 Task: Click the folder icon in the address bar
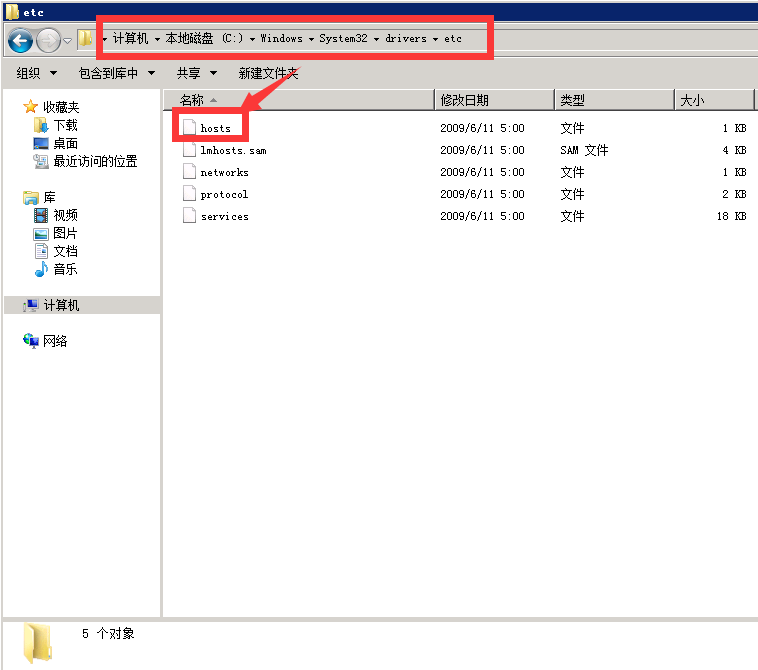coord(85,38)
